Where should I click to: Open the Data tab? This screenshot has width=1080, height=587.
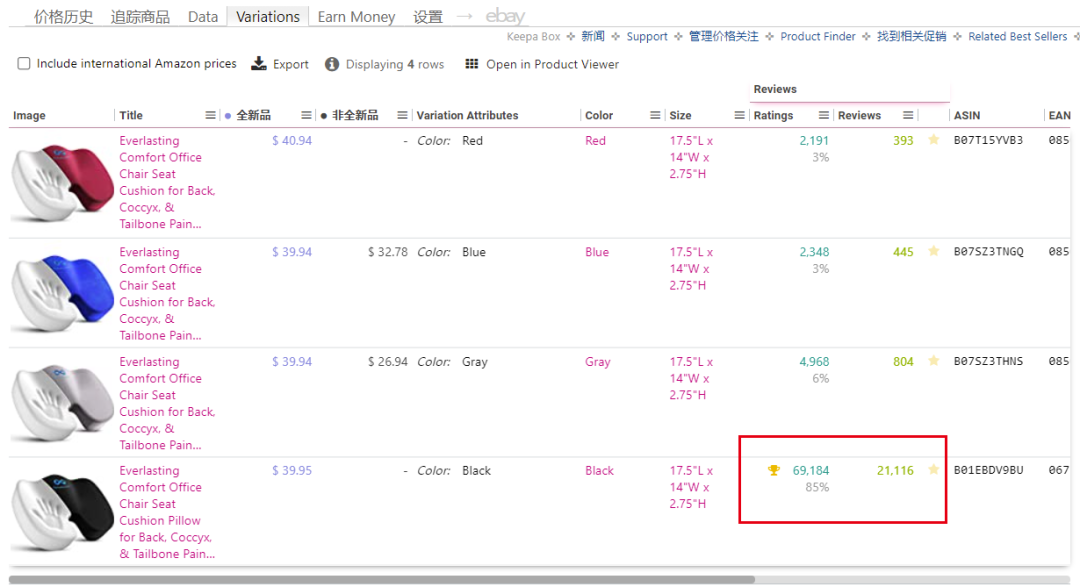202,17
